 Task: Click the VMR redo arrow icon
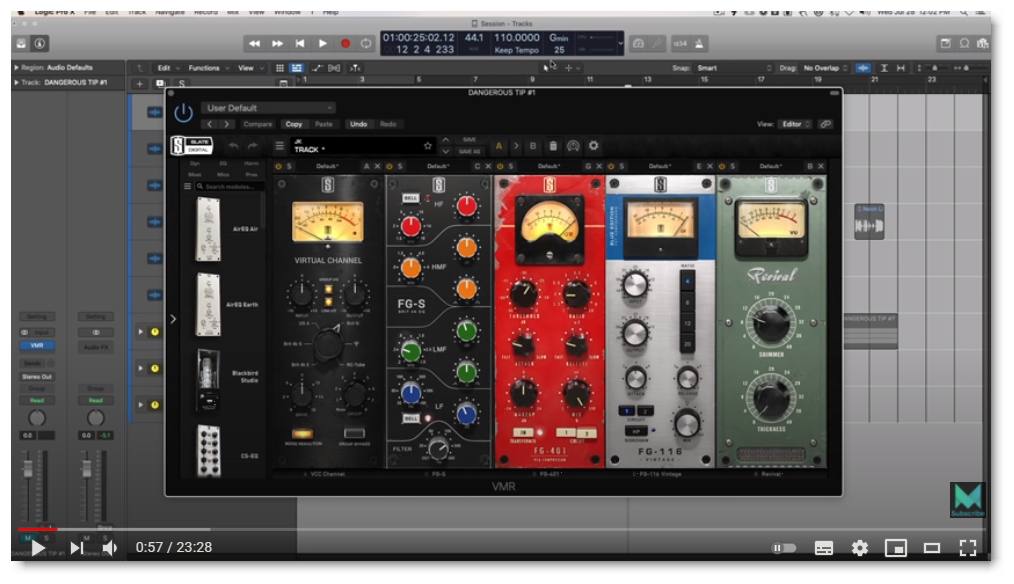[x=253, y=146]
